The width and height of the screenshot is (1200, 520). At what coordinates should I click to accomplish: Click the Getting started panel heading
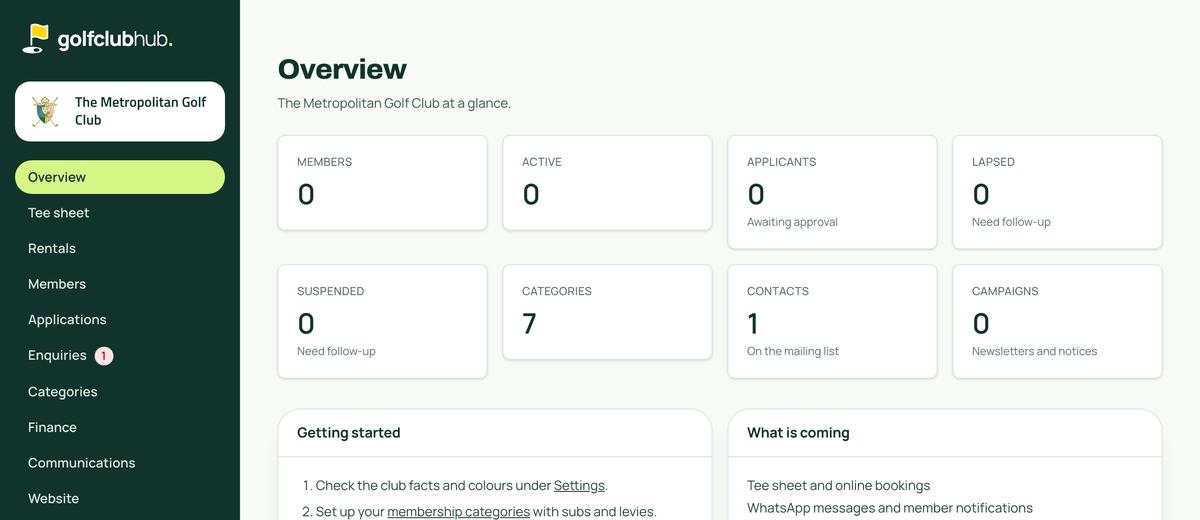tap(348, 433)
